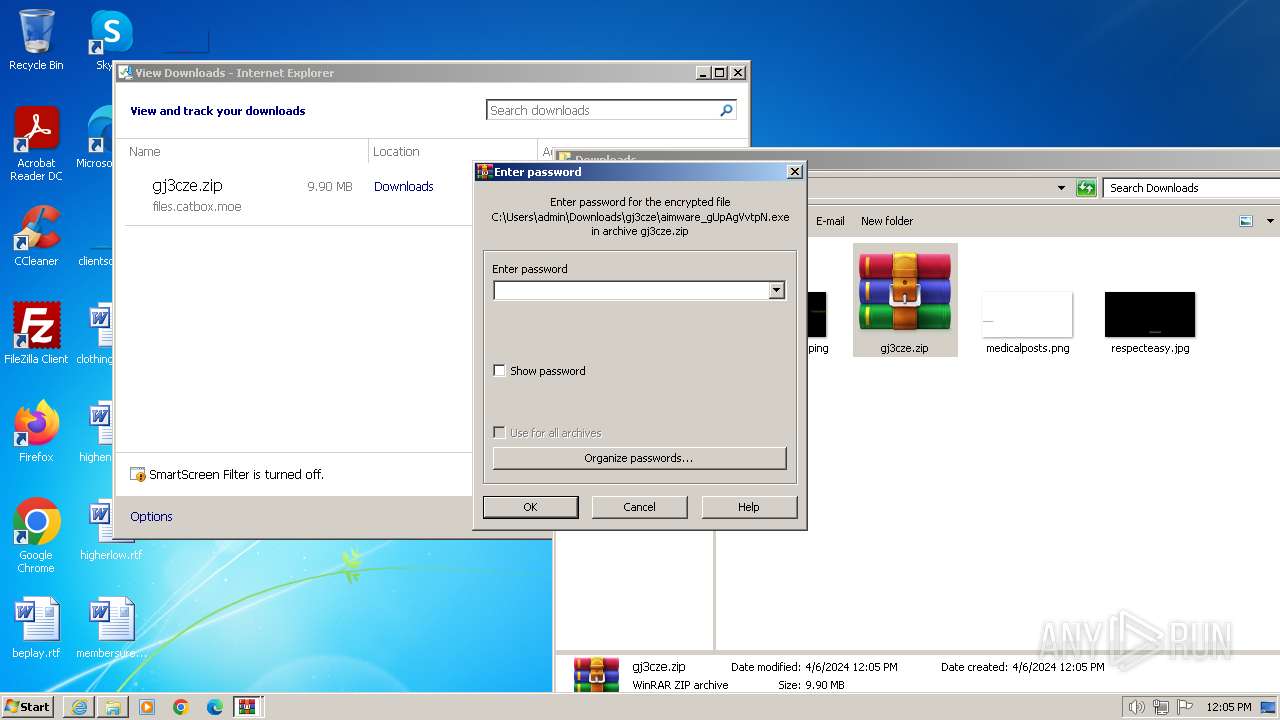This screenshot has height=720, width=1280.
Task: Click the Search Downloads box in Explorer
Action: 1192,188
